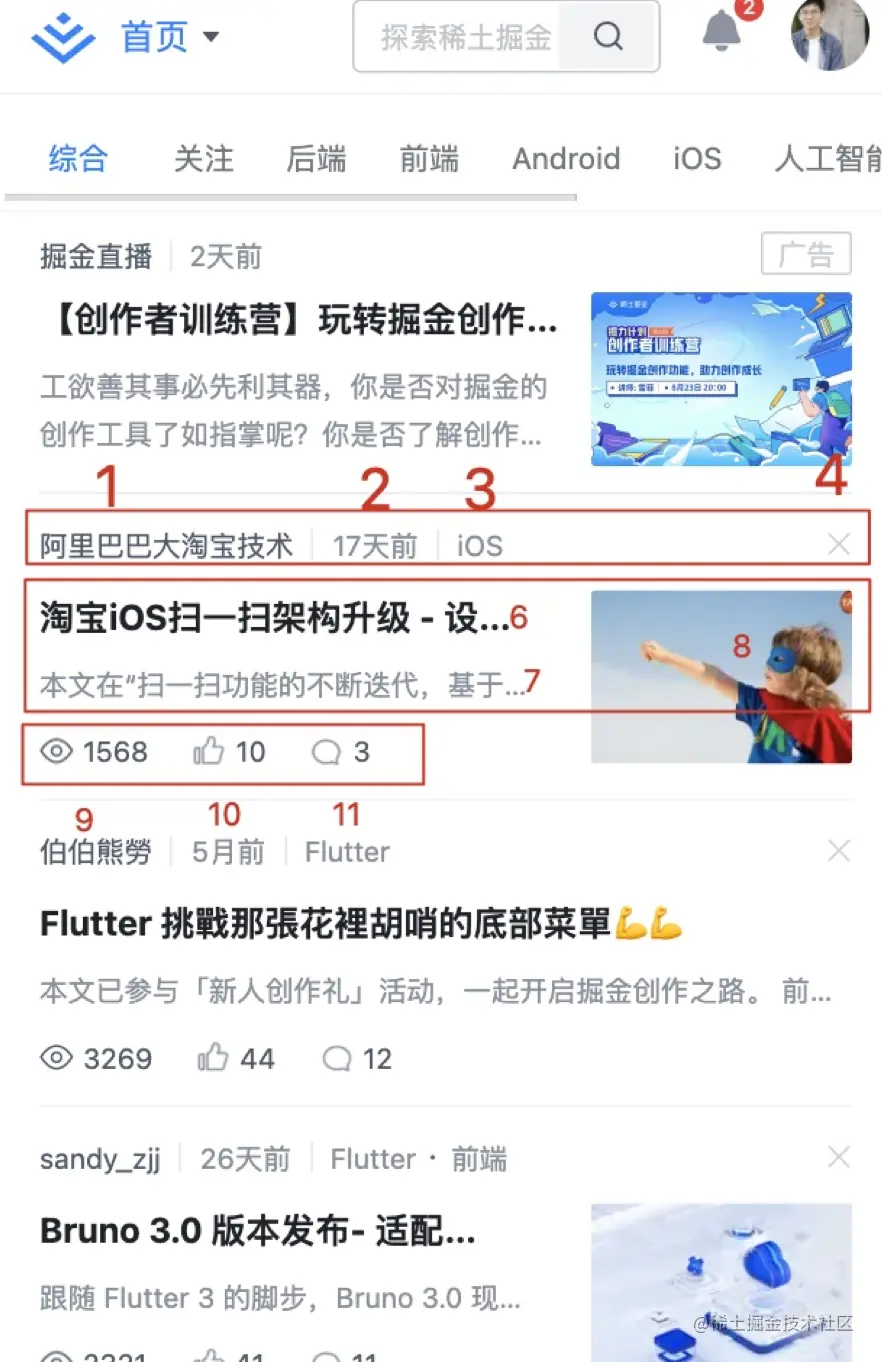
Task: Click the view count eye icon 1568
Action: tap(57, 751)
